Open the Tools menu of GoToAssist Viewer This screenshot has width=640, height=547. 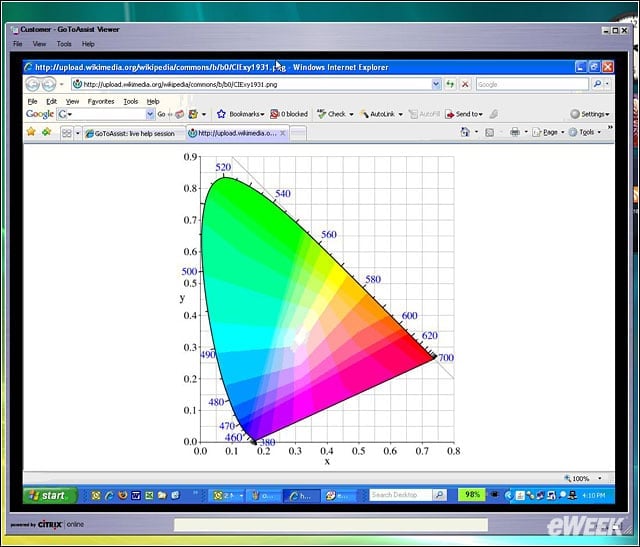point(64,44)
